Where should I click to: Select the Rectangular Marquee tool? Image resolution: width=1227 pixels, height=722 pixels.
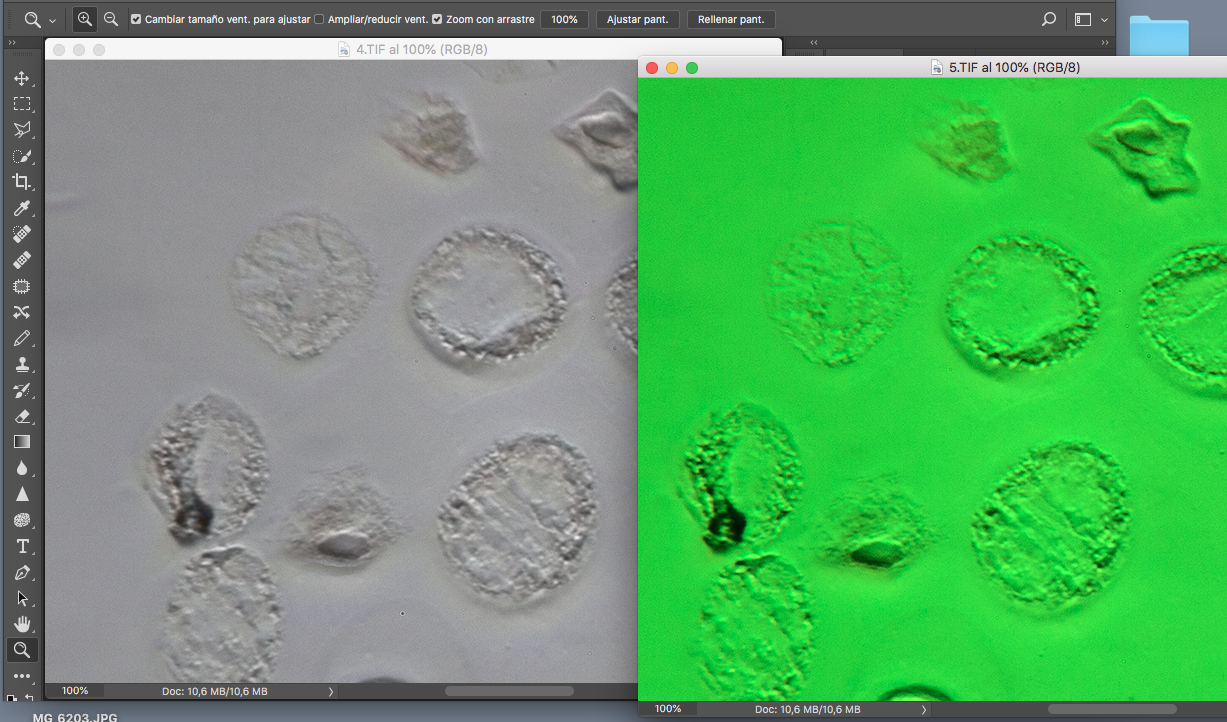[22, 104]
